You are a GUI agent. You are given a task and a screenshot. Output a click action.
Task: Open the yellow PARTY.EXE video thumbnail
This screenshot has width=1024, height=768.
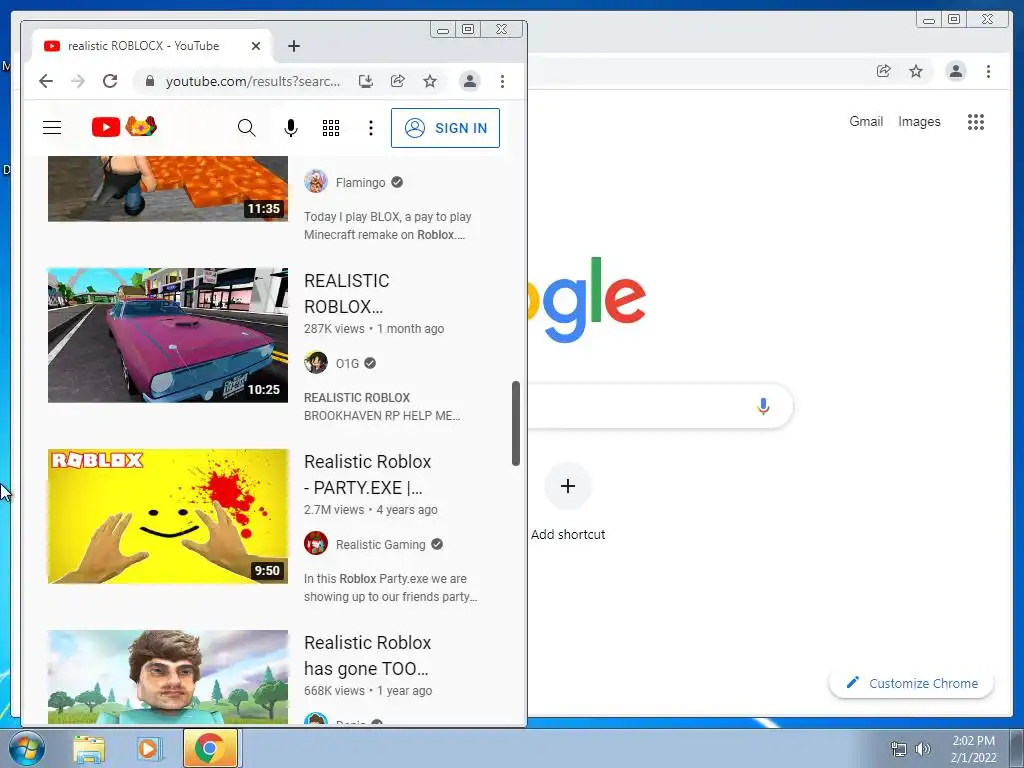point(168,516)
